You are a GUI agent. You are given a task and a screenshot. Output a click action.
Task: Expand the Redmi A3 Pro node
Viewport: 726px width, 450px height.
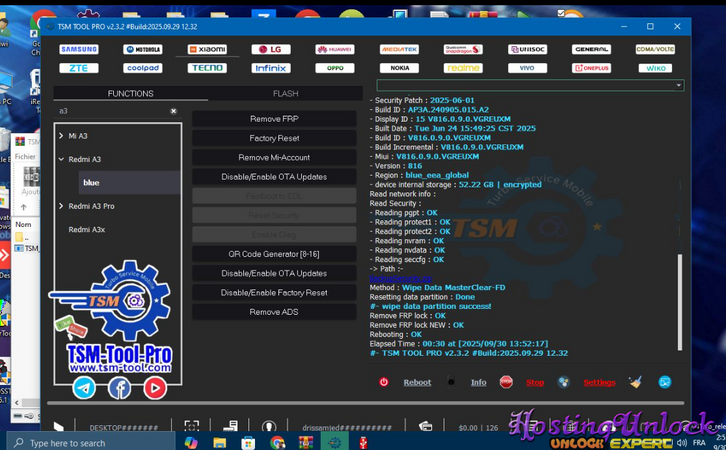62,206
